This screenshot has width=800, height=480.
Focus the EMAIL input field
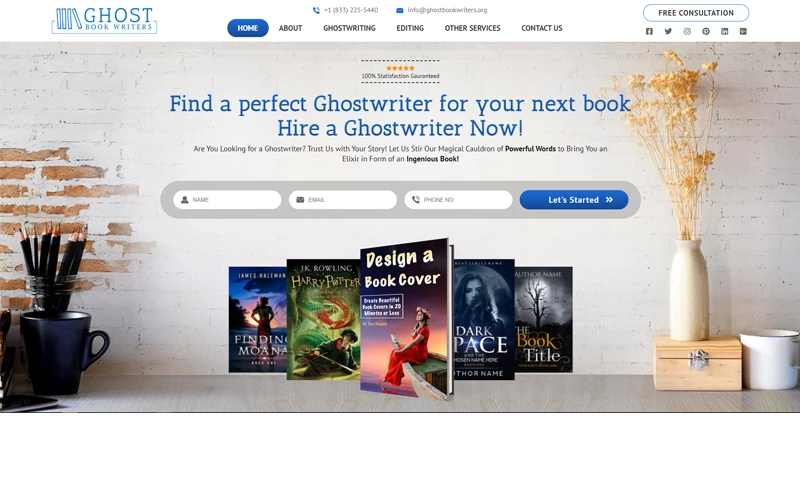click(x=342, y=199)
